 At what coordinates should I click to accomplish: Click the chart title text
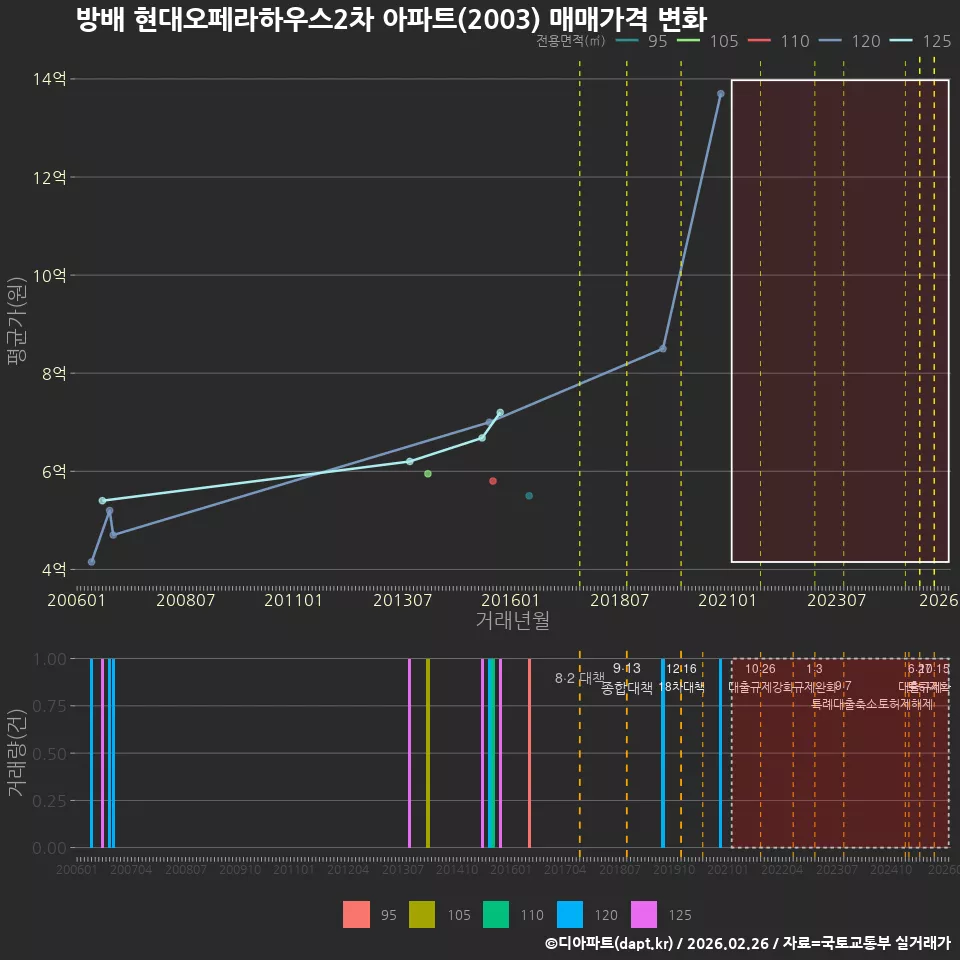392,19
